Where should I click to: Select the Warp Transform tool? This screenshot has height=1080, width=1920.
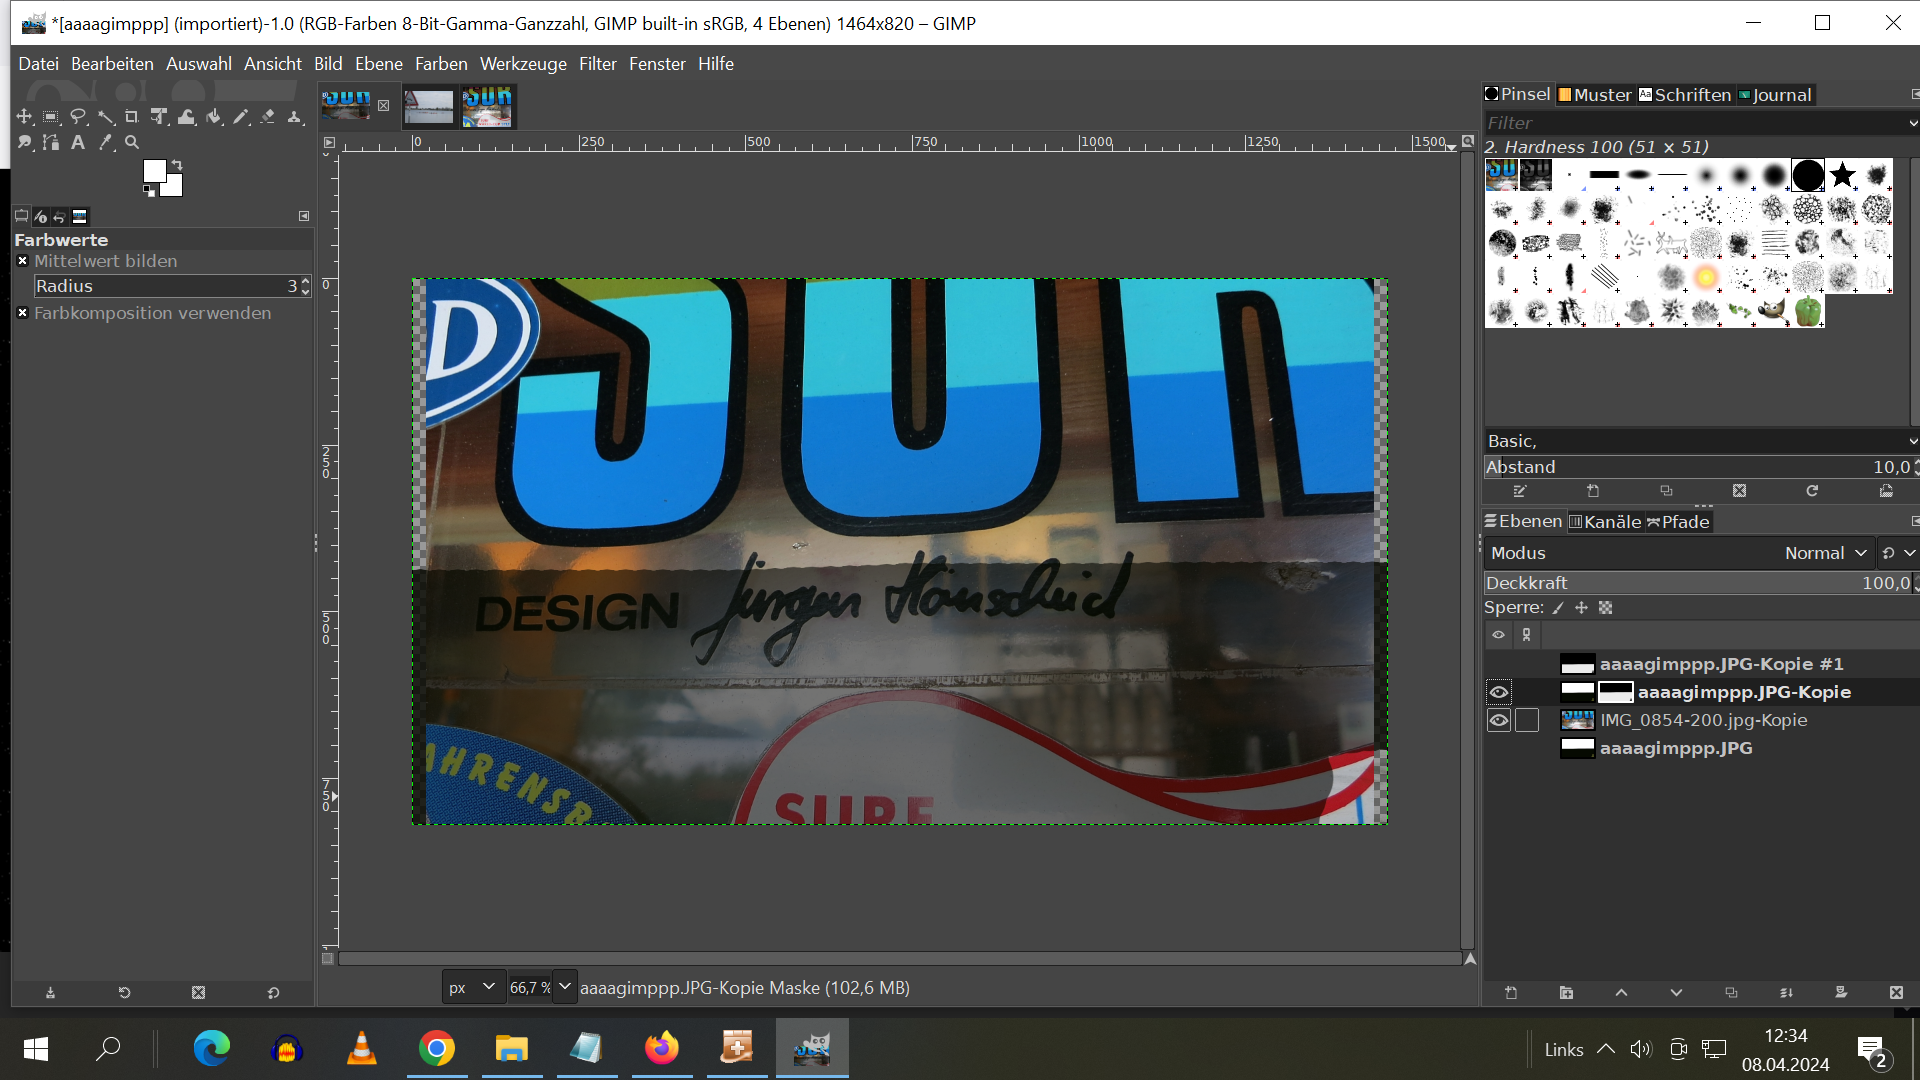click(x=186, y=117)
